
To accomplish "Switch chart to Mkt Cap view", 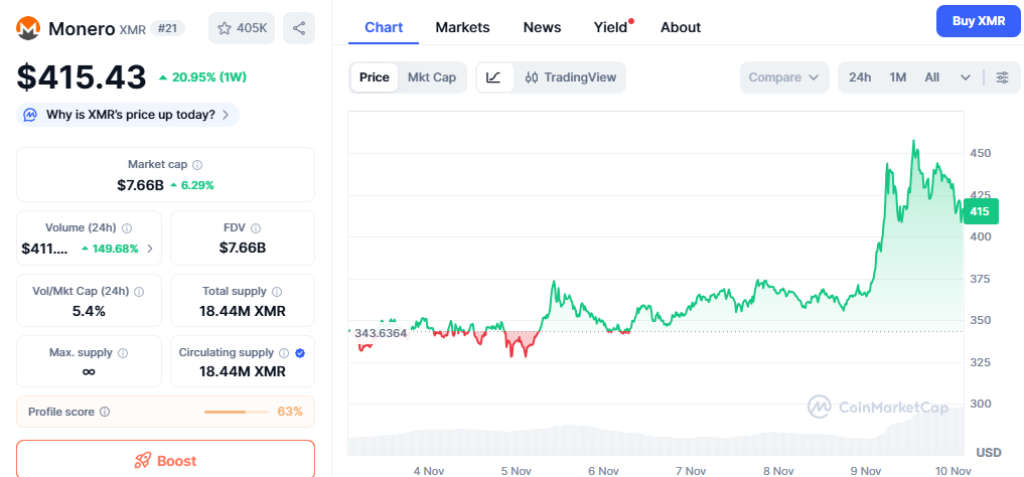I will [x=431, y=77].
